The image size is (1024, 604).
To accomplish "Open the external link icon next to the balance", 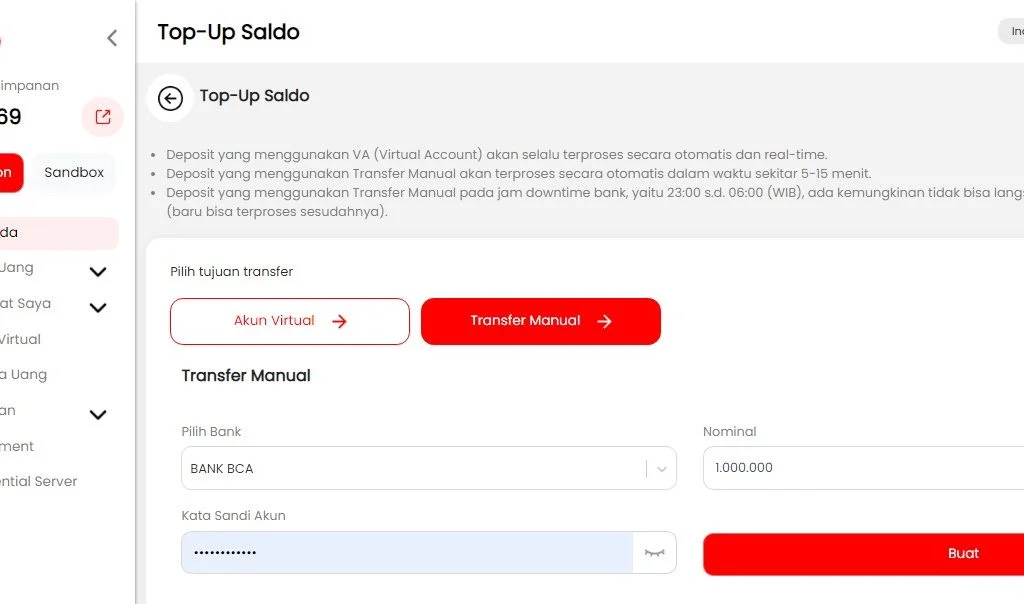I will click(101, 117).
